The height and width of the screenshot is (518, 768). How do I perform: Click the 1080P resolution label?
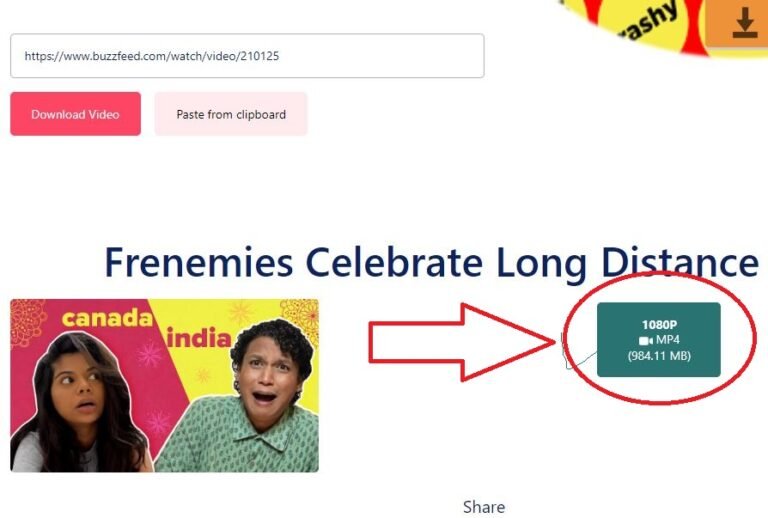point(659,325)
